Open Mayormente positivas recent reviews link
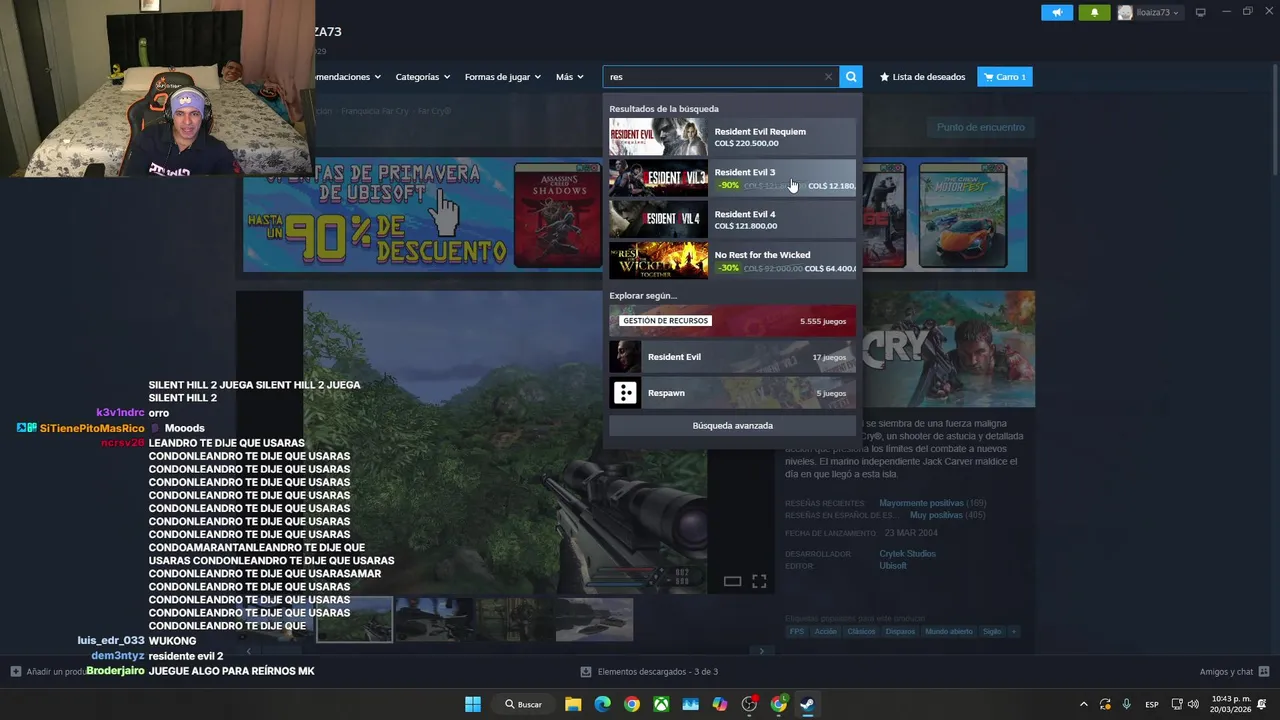 tap(921, 503)
